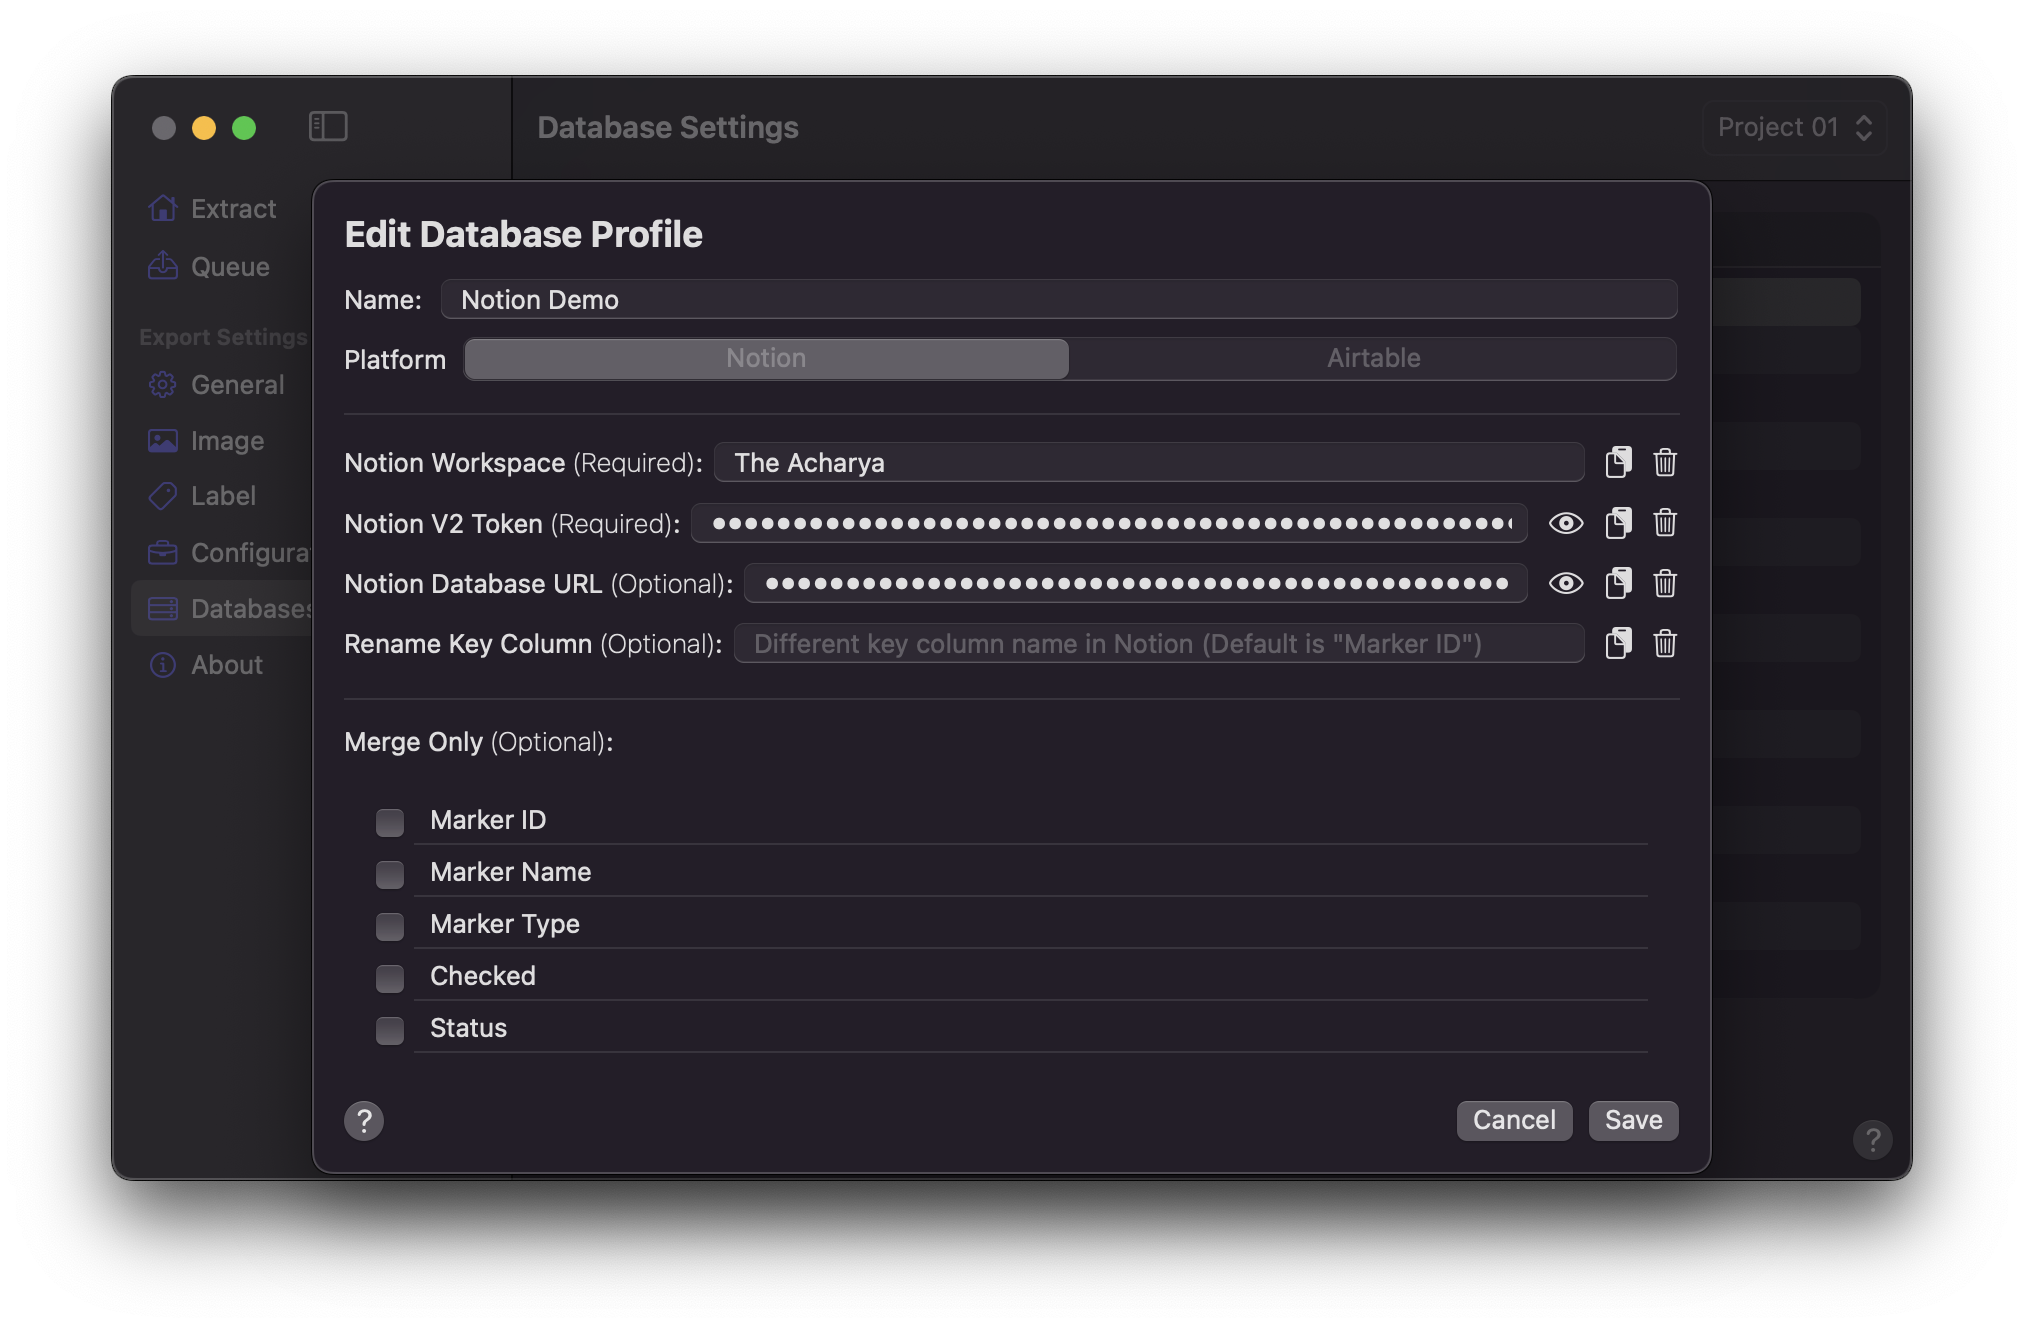Open the help documentation button
The width and height of the screenshot is (2024, 1328).
pyautogui.click(x=364, y=1120)
